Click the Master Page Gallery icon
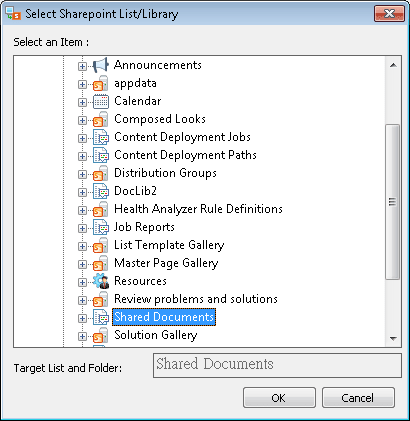Viewport: 410px width, 421px height. click(101, 263)
